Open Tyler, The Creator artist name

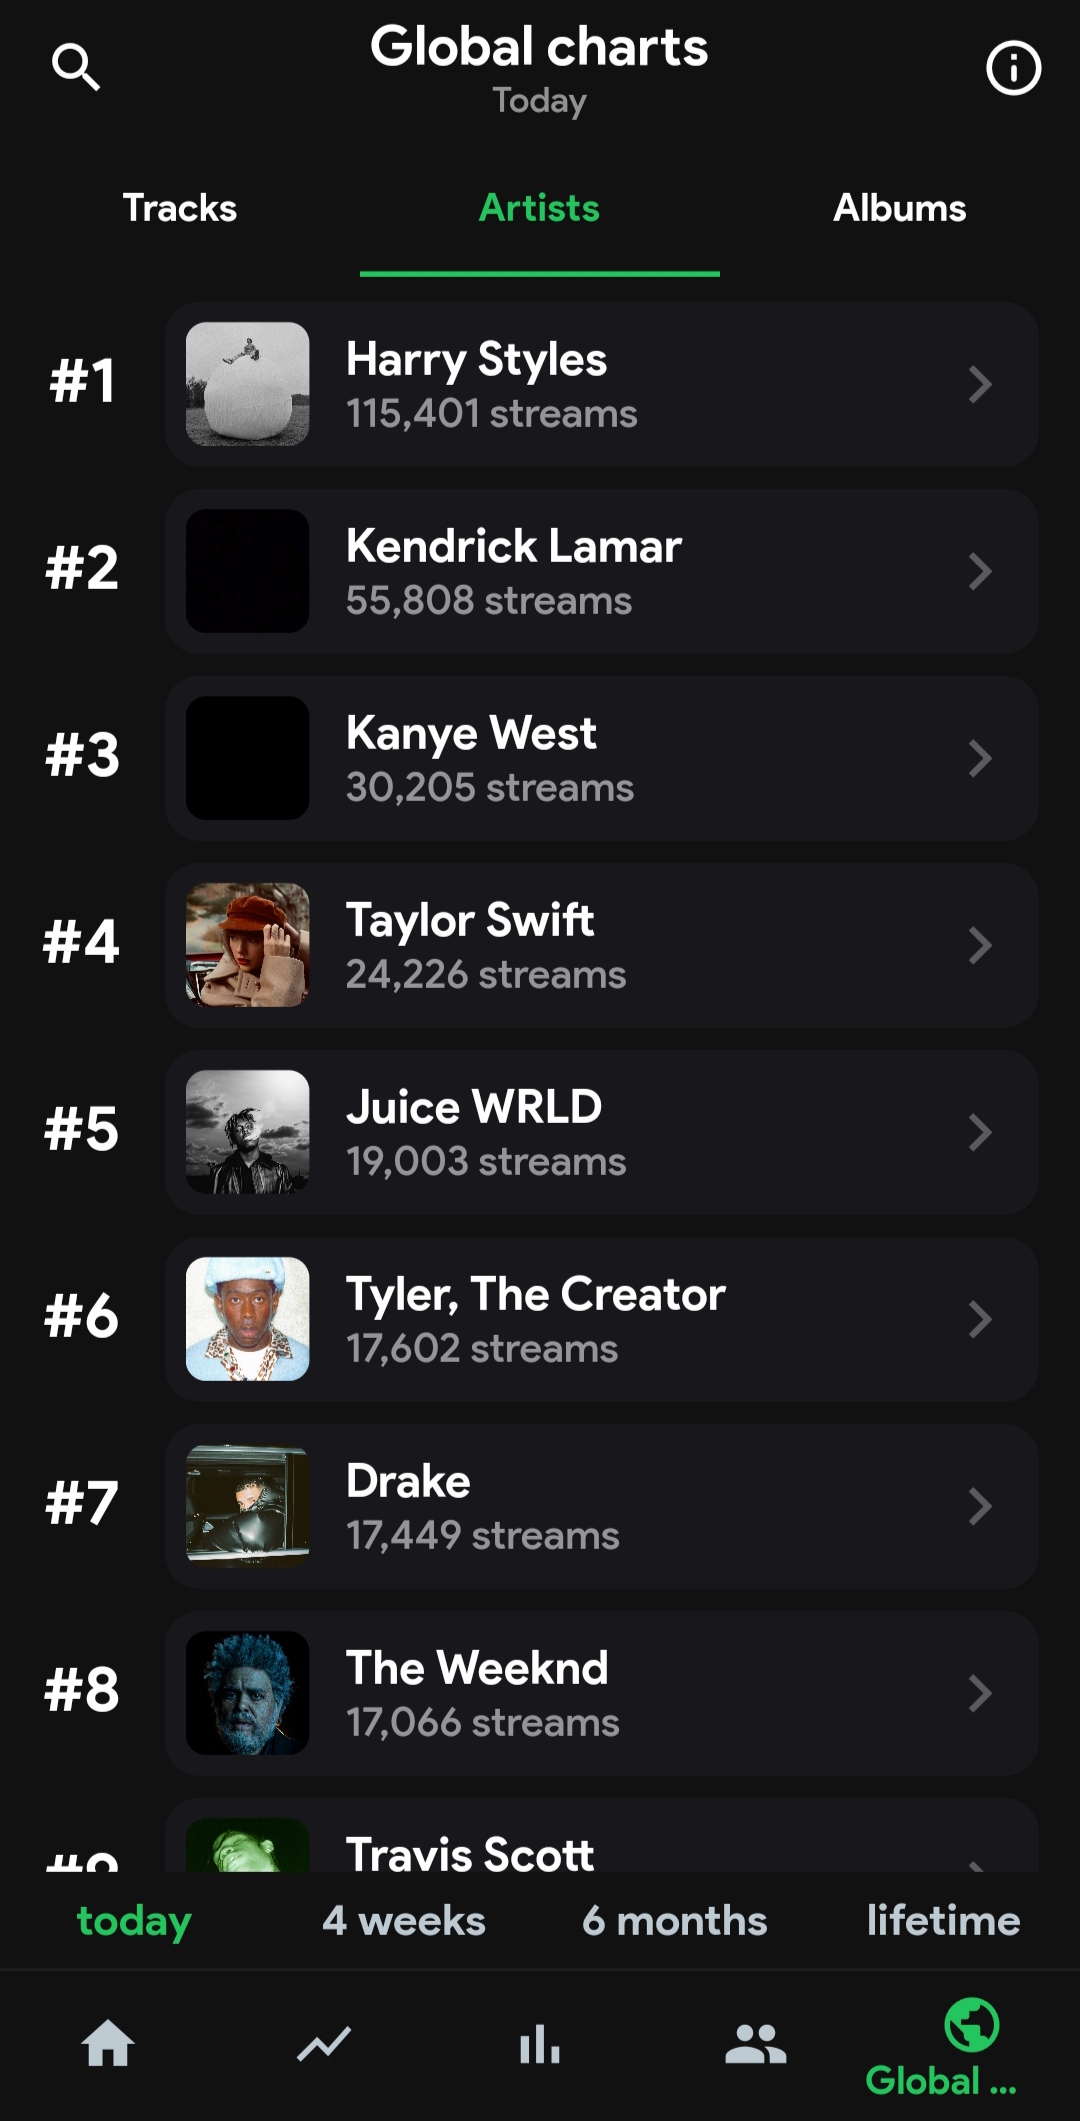(536, 1295)
